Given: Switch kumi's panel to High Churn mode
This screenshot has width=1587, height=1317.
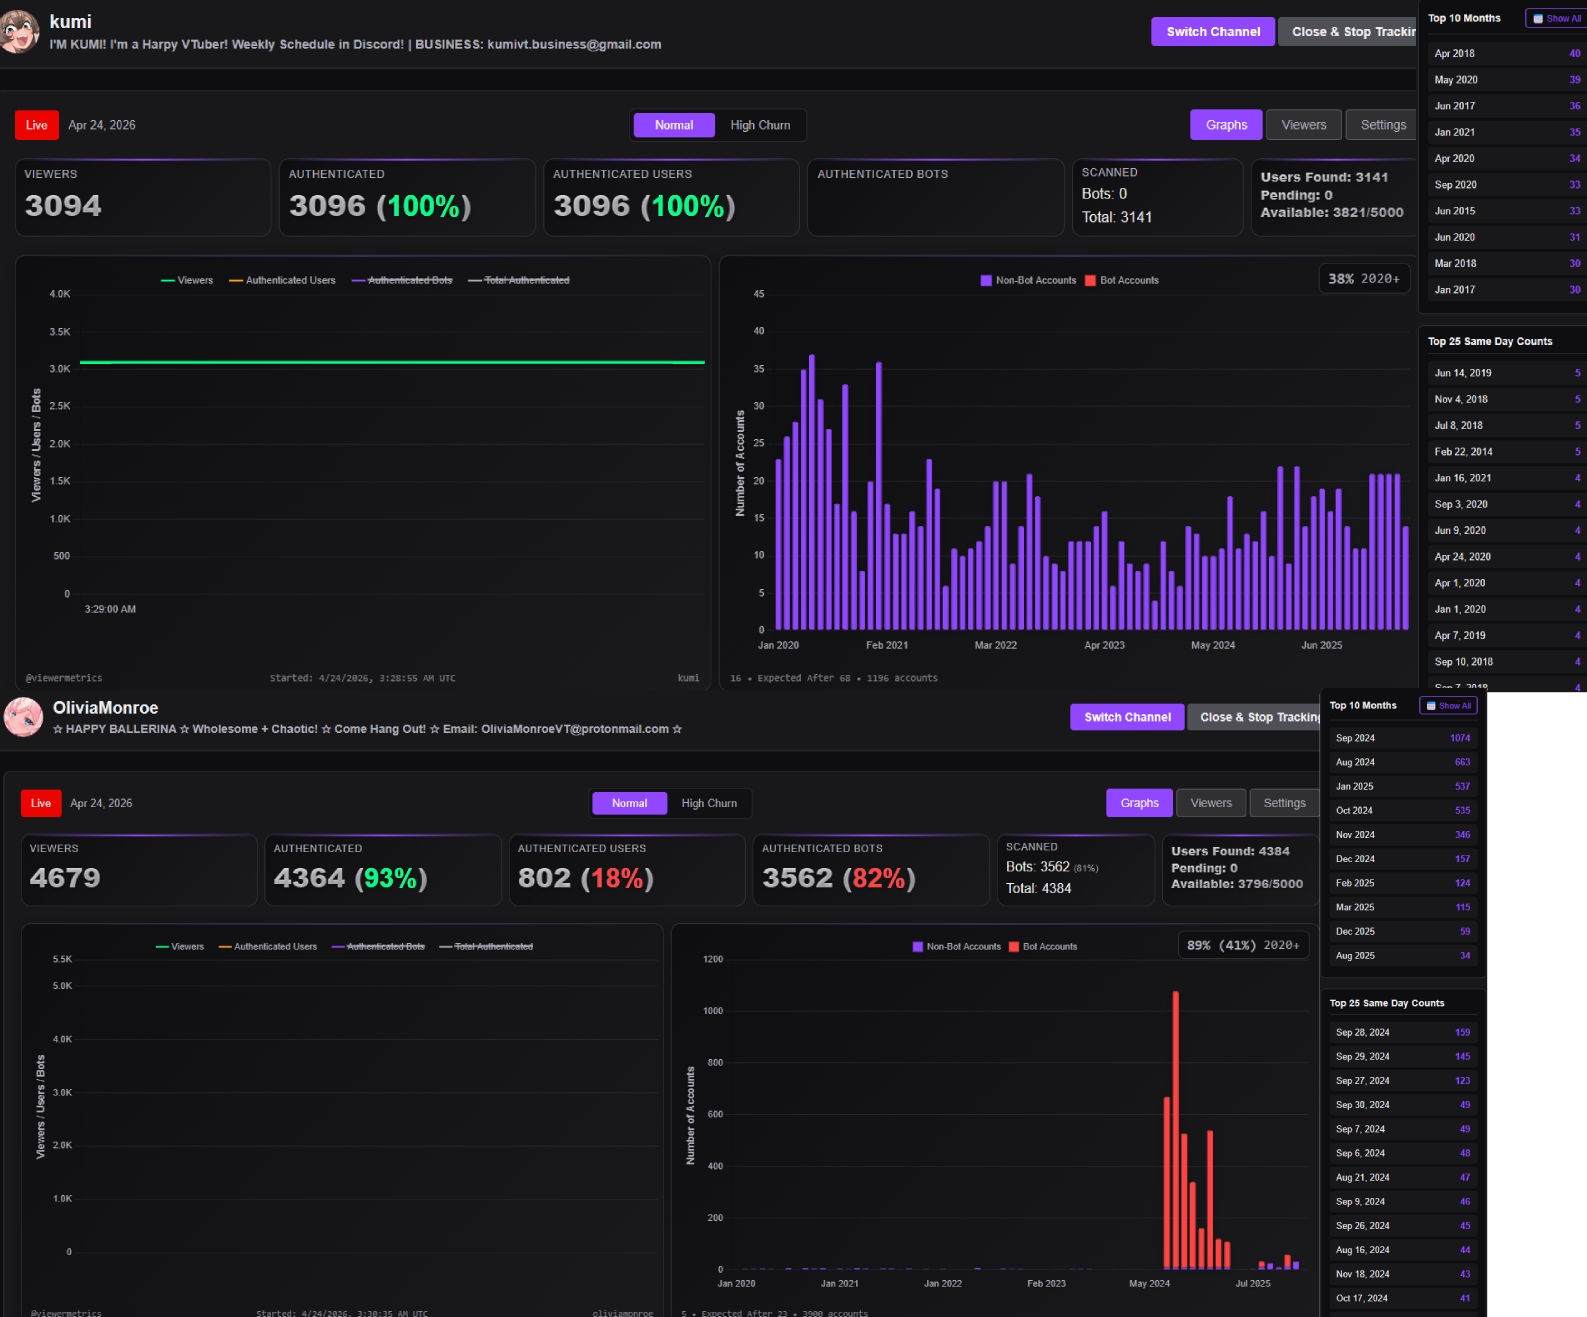Looking at the screenshot, I should coord(760,125).
